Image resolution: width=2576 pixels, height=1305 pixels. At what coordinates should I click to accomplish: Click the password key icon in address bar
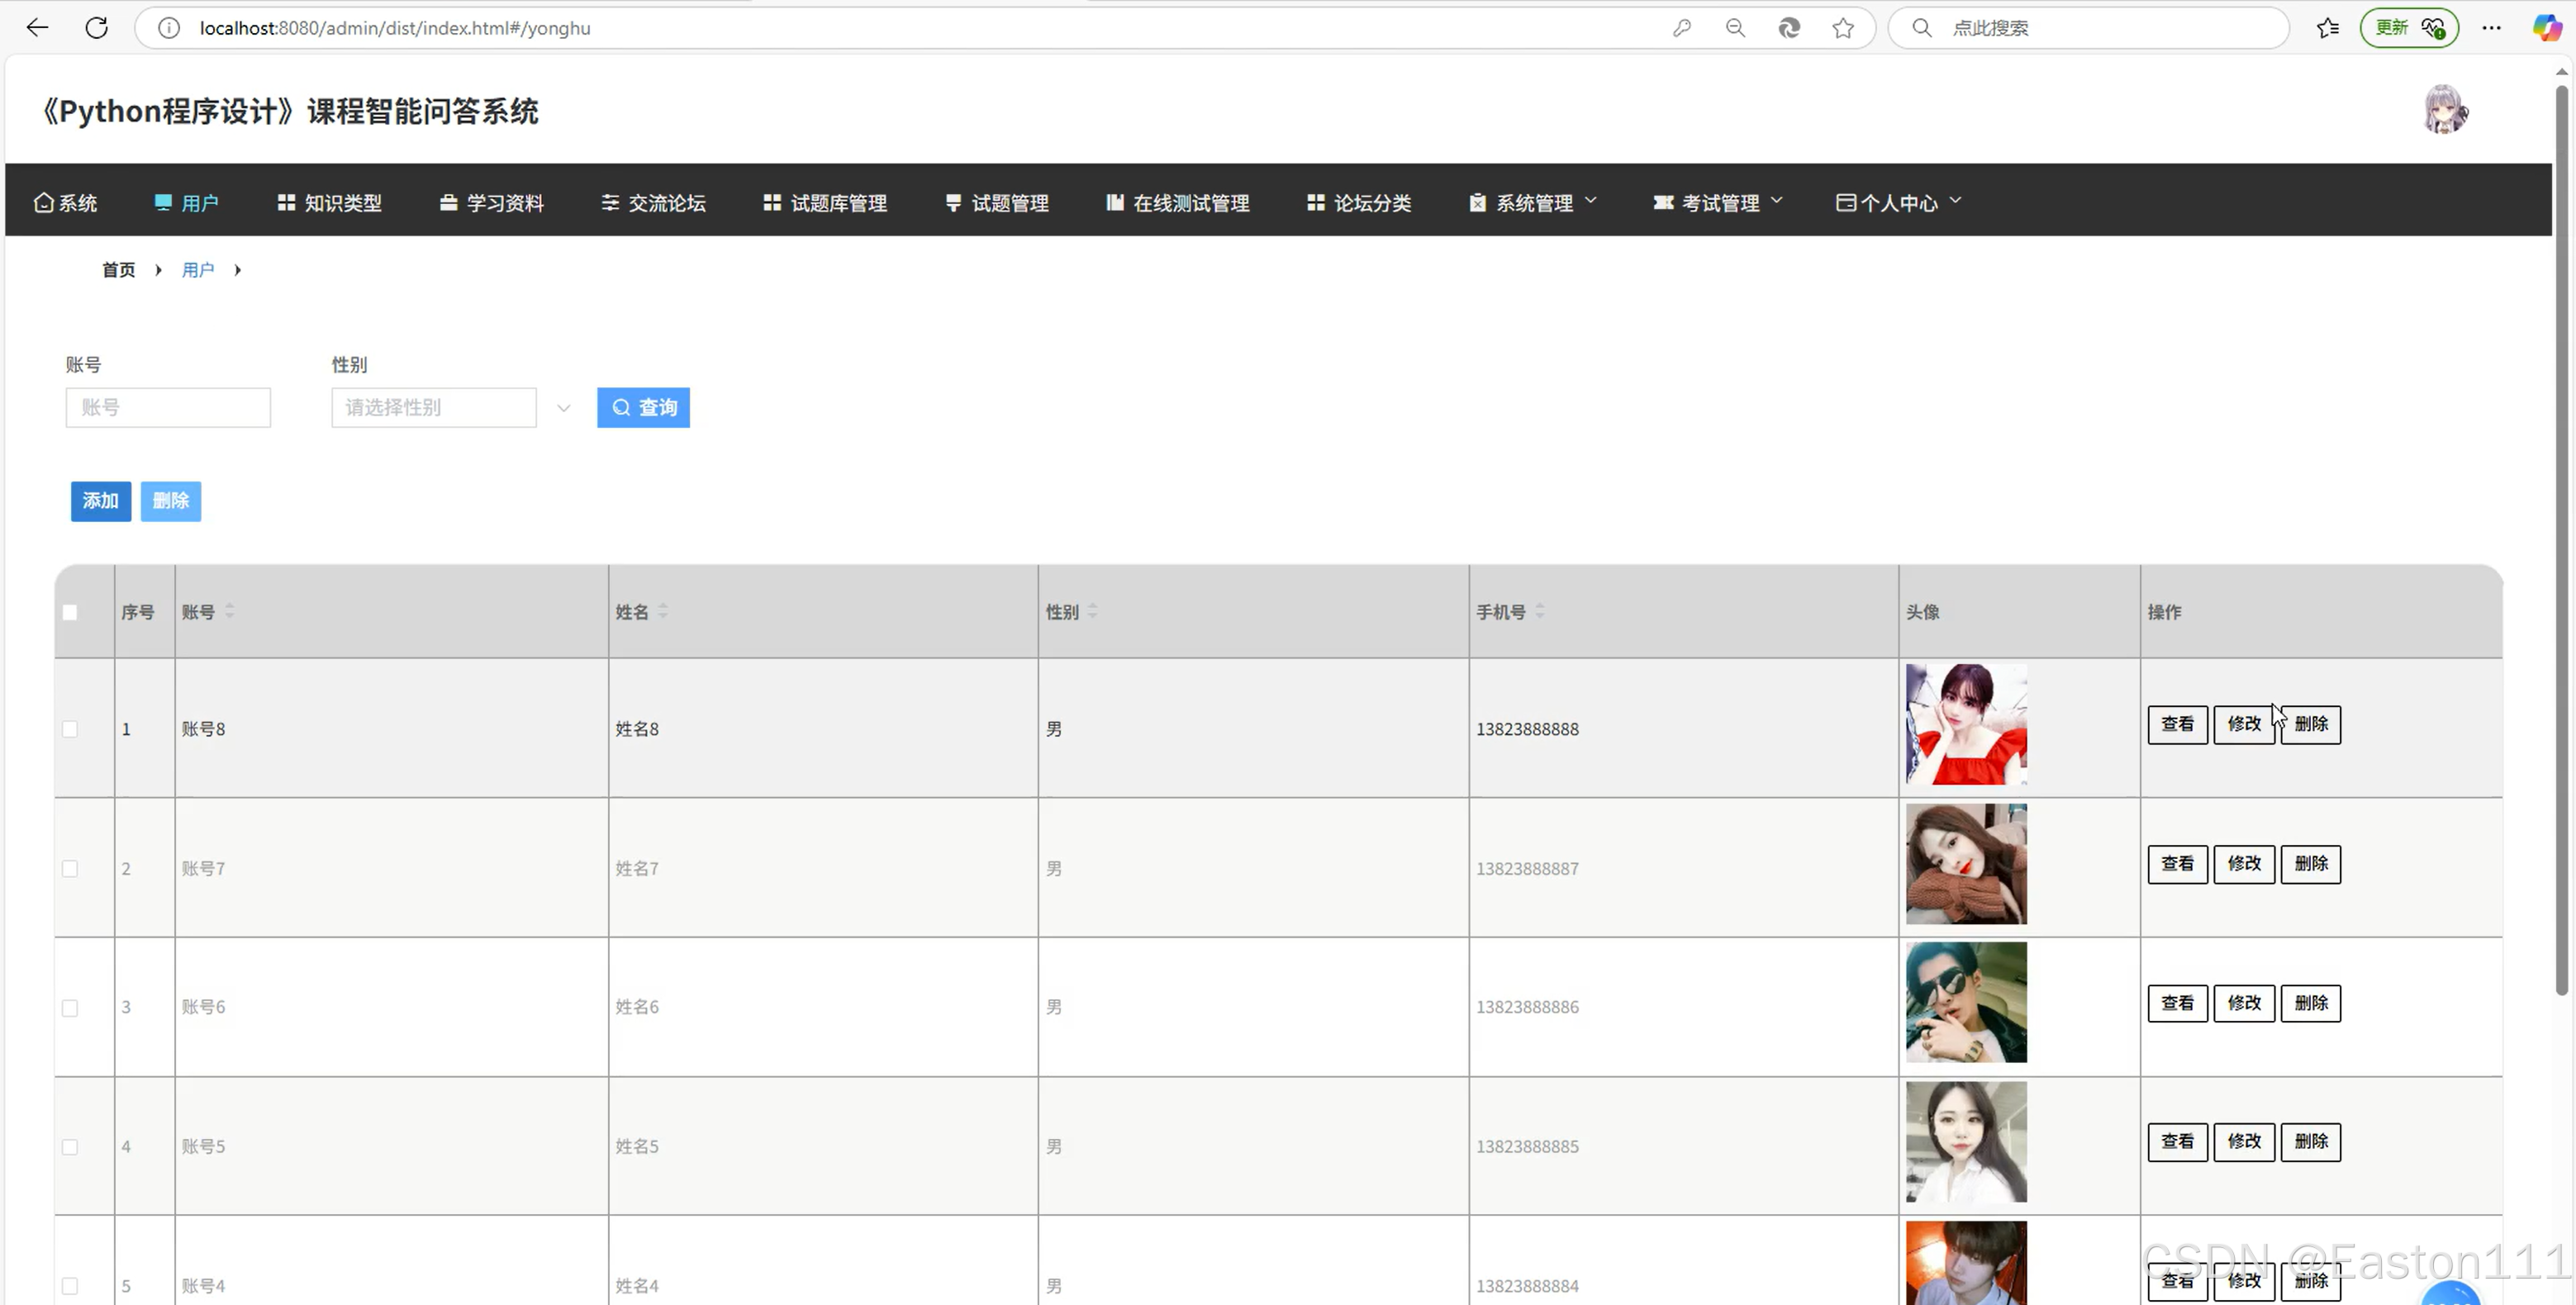[1682, 28]
